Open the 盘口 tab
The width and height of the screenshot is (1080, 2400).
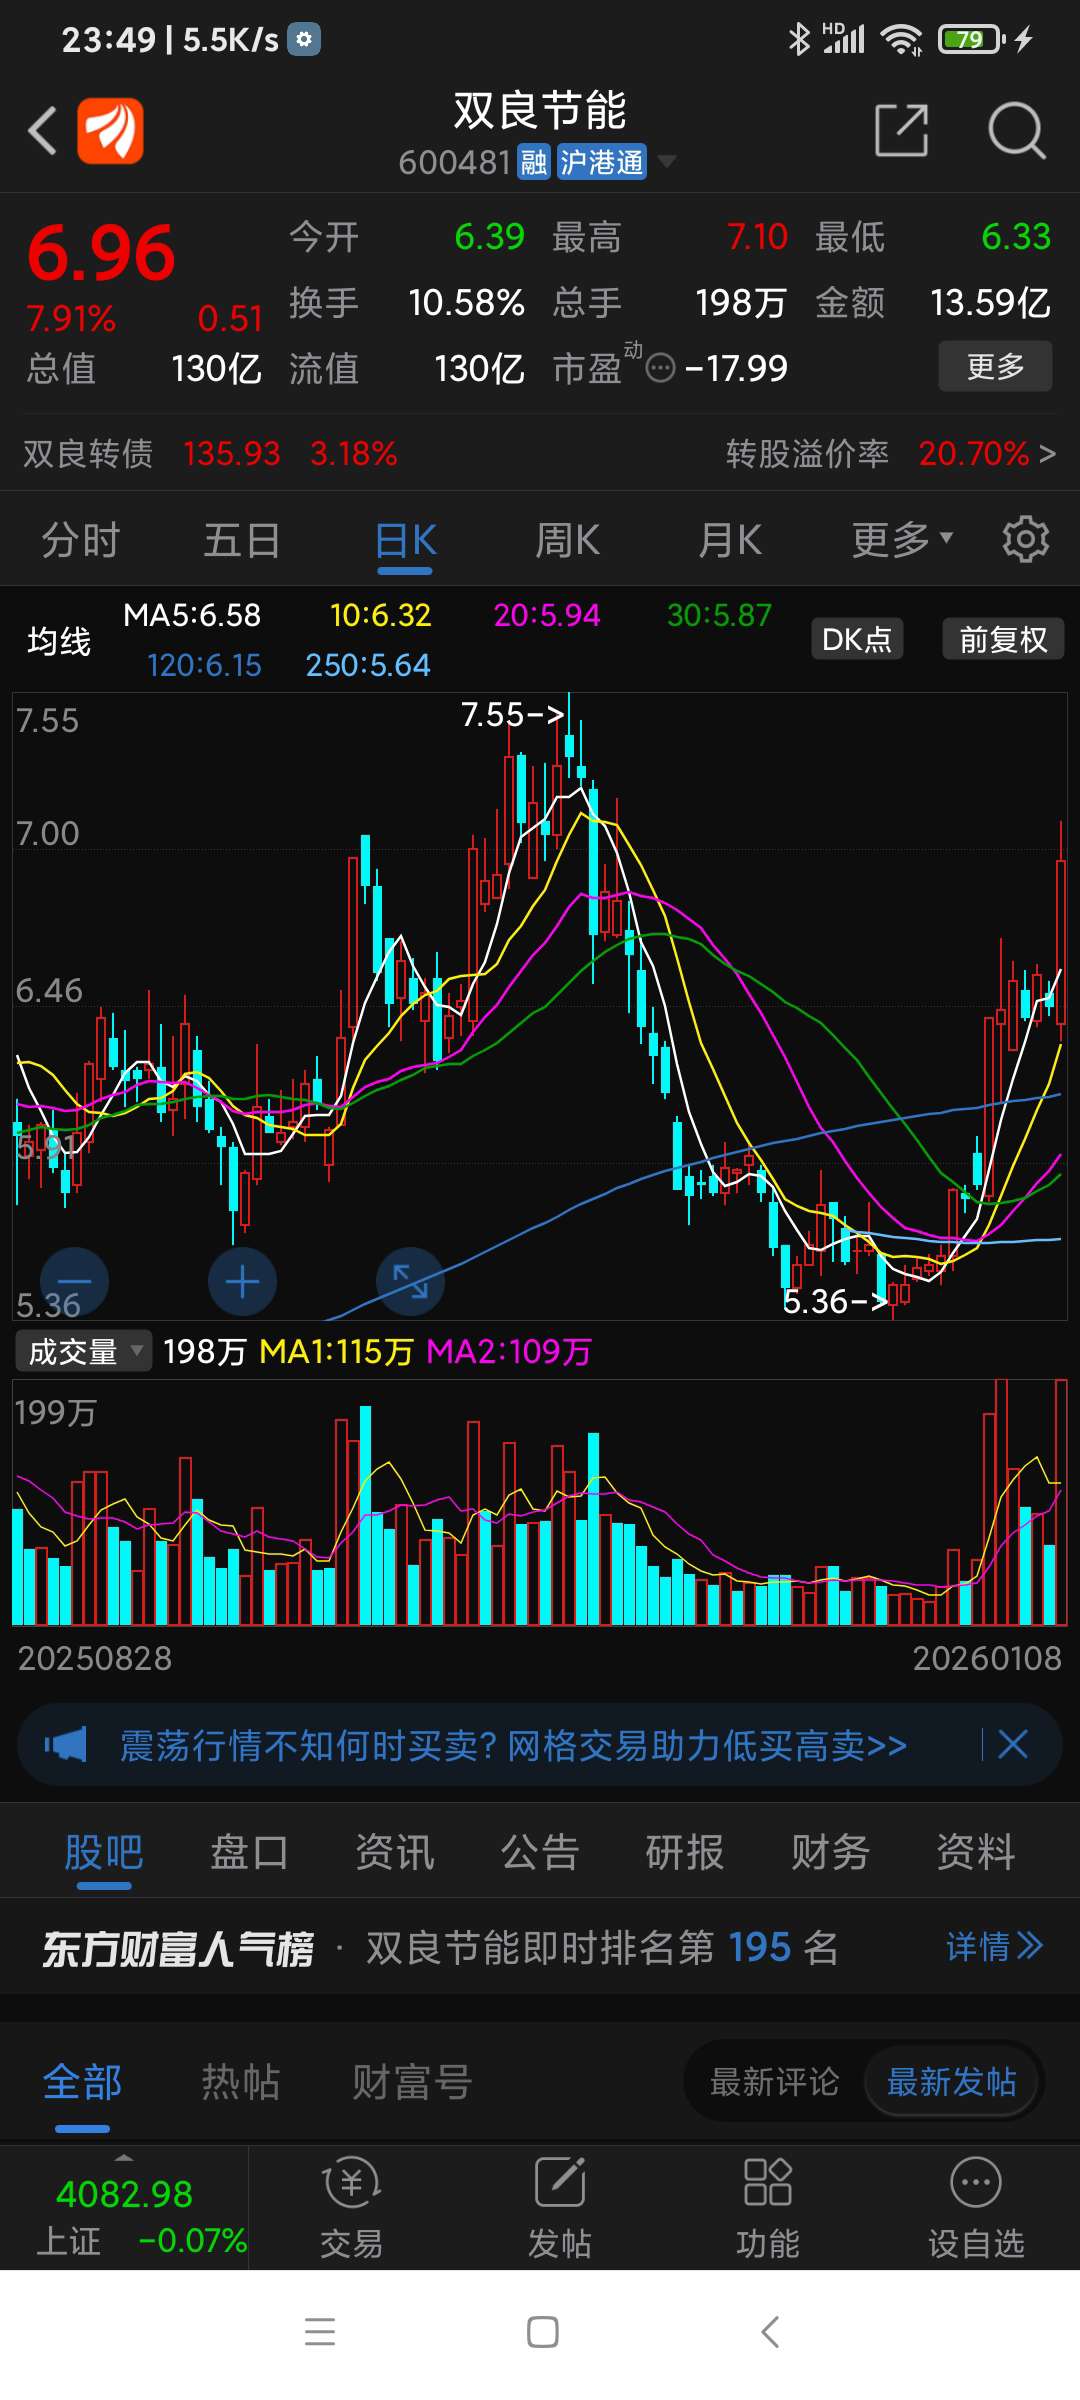pyautogui.click(x=249, y=1853)
